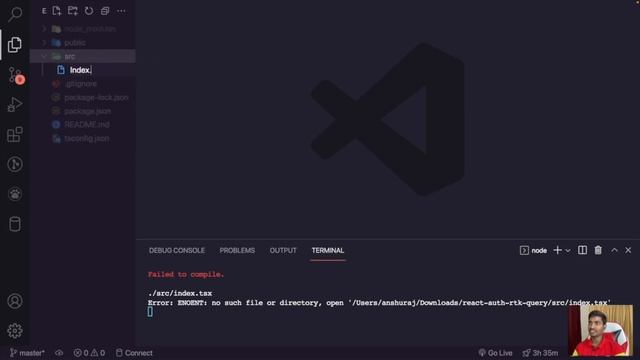640x360 pixels.
Task: Click the webcam video overlay
Action: point(601,331)
